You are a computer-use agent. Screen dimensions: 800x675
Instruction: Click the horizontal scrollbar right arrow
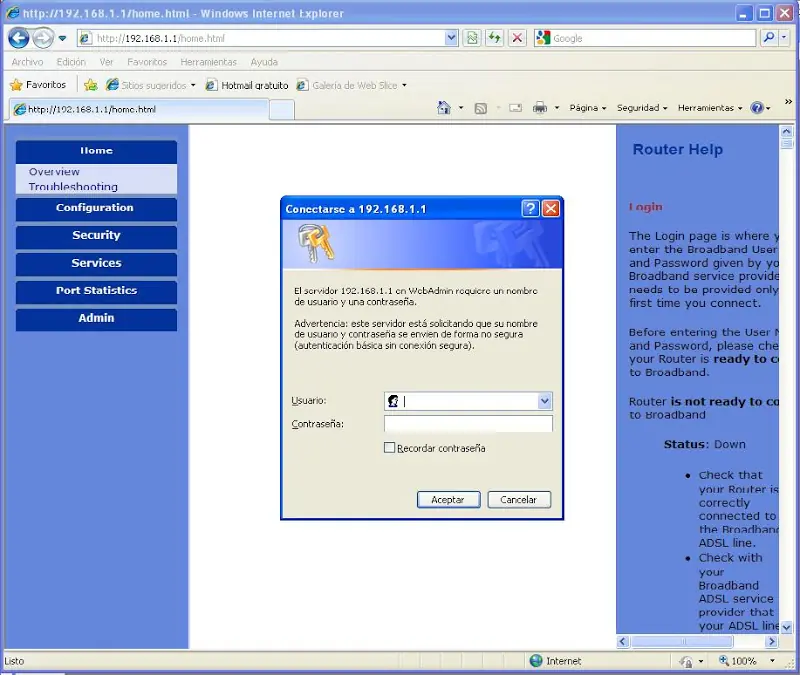tap(771, 641)
